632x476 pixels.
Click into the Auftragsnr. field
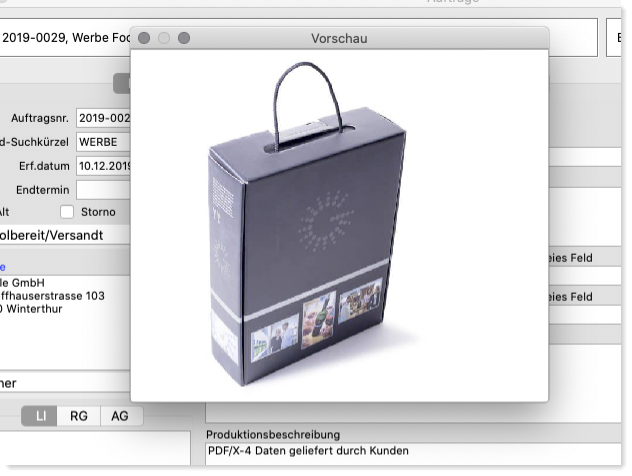coord(103,118)
